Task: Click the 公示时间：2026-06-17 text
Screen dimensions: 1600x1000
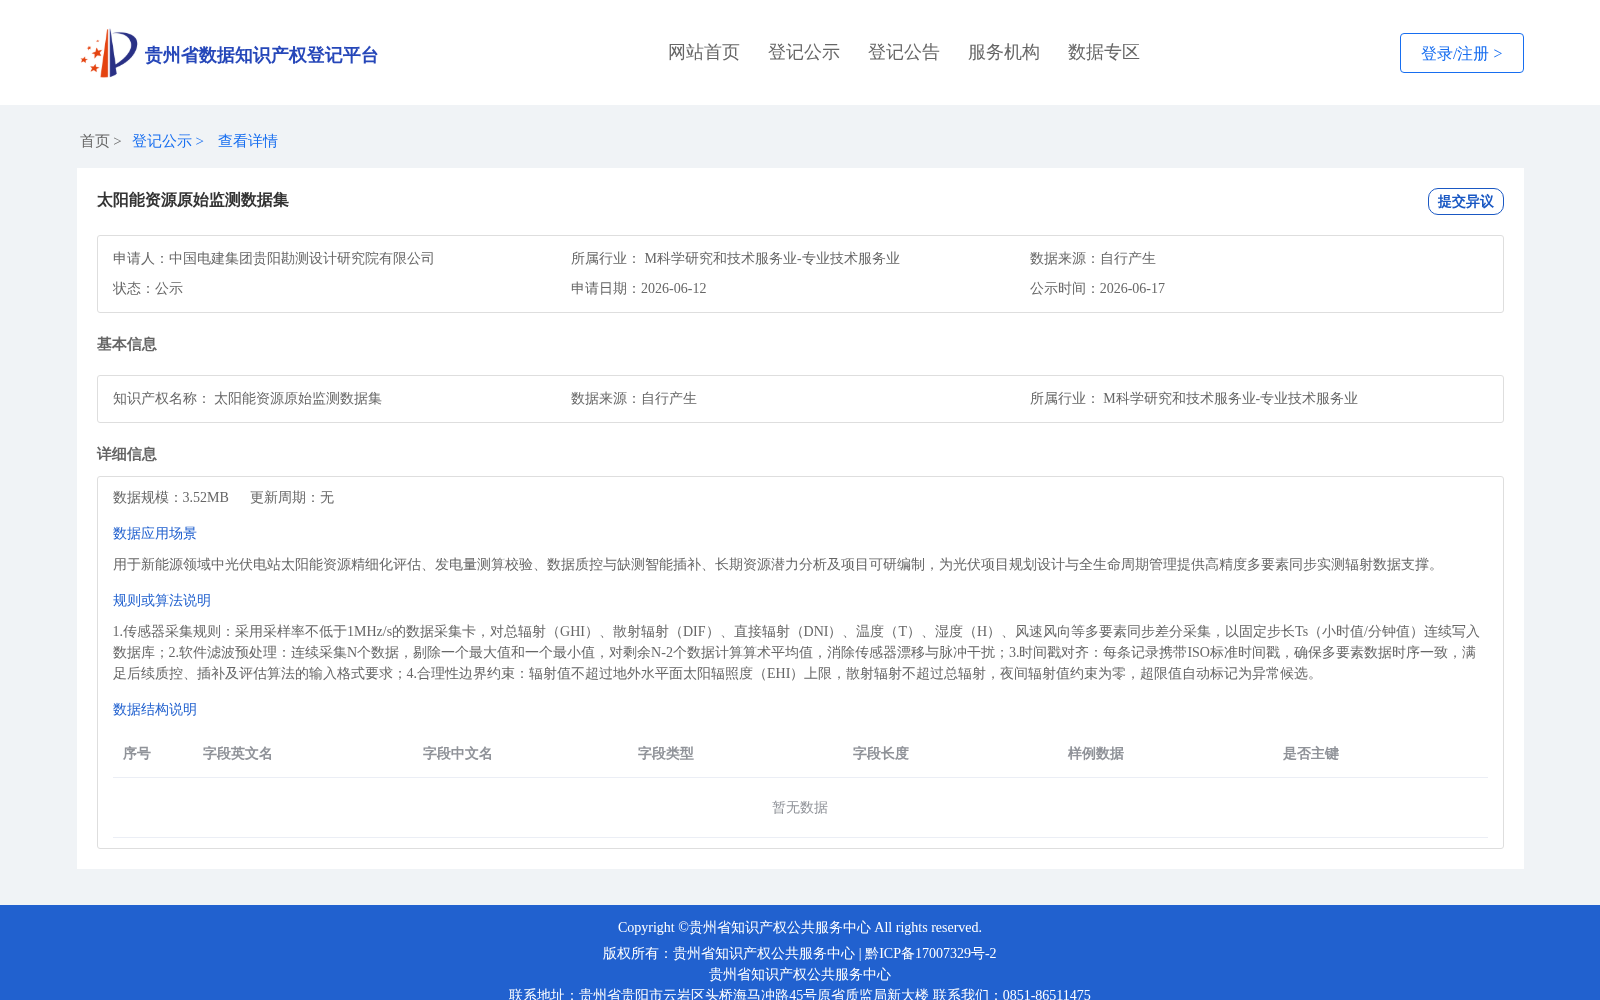Action: (x=1097, y=288)
